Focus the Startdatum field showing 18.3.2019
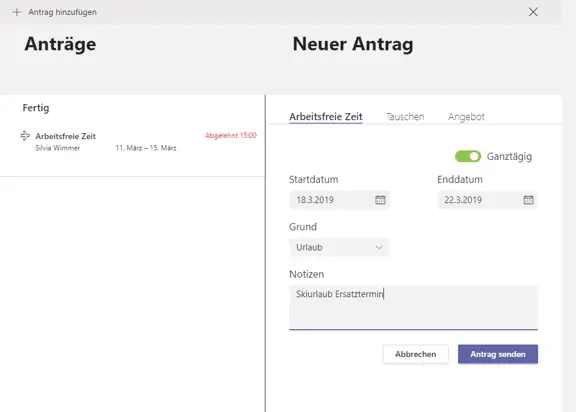 [x=339, y=200]
